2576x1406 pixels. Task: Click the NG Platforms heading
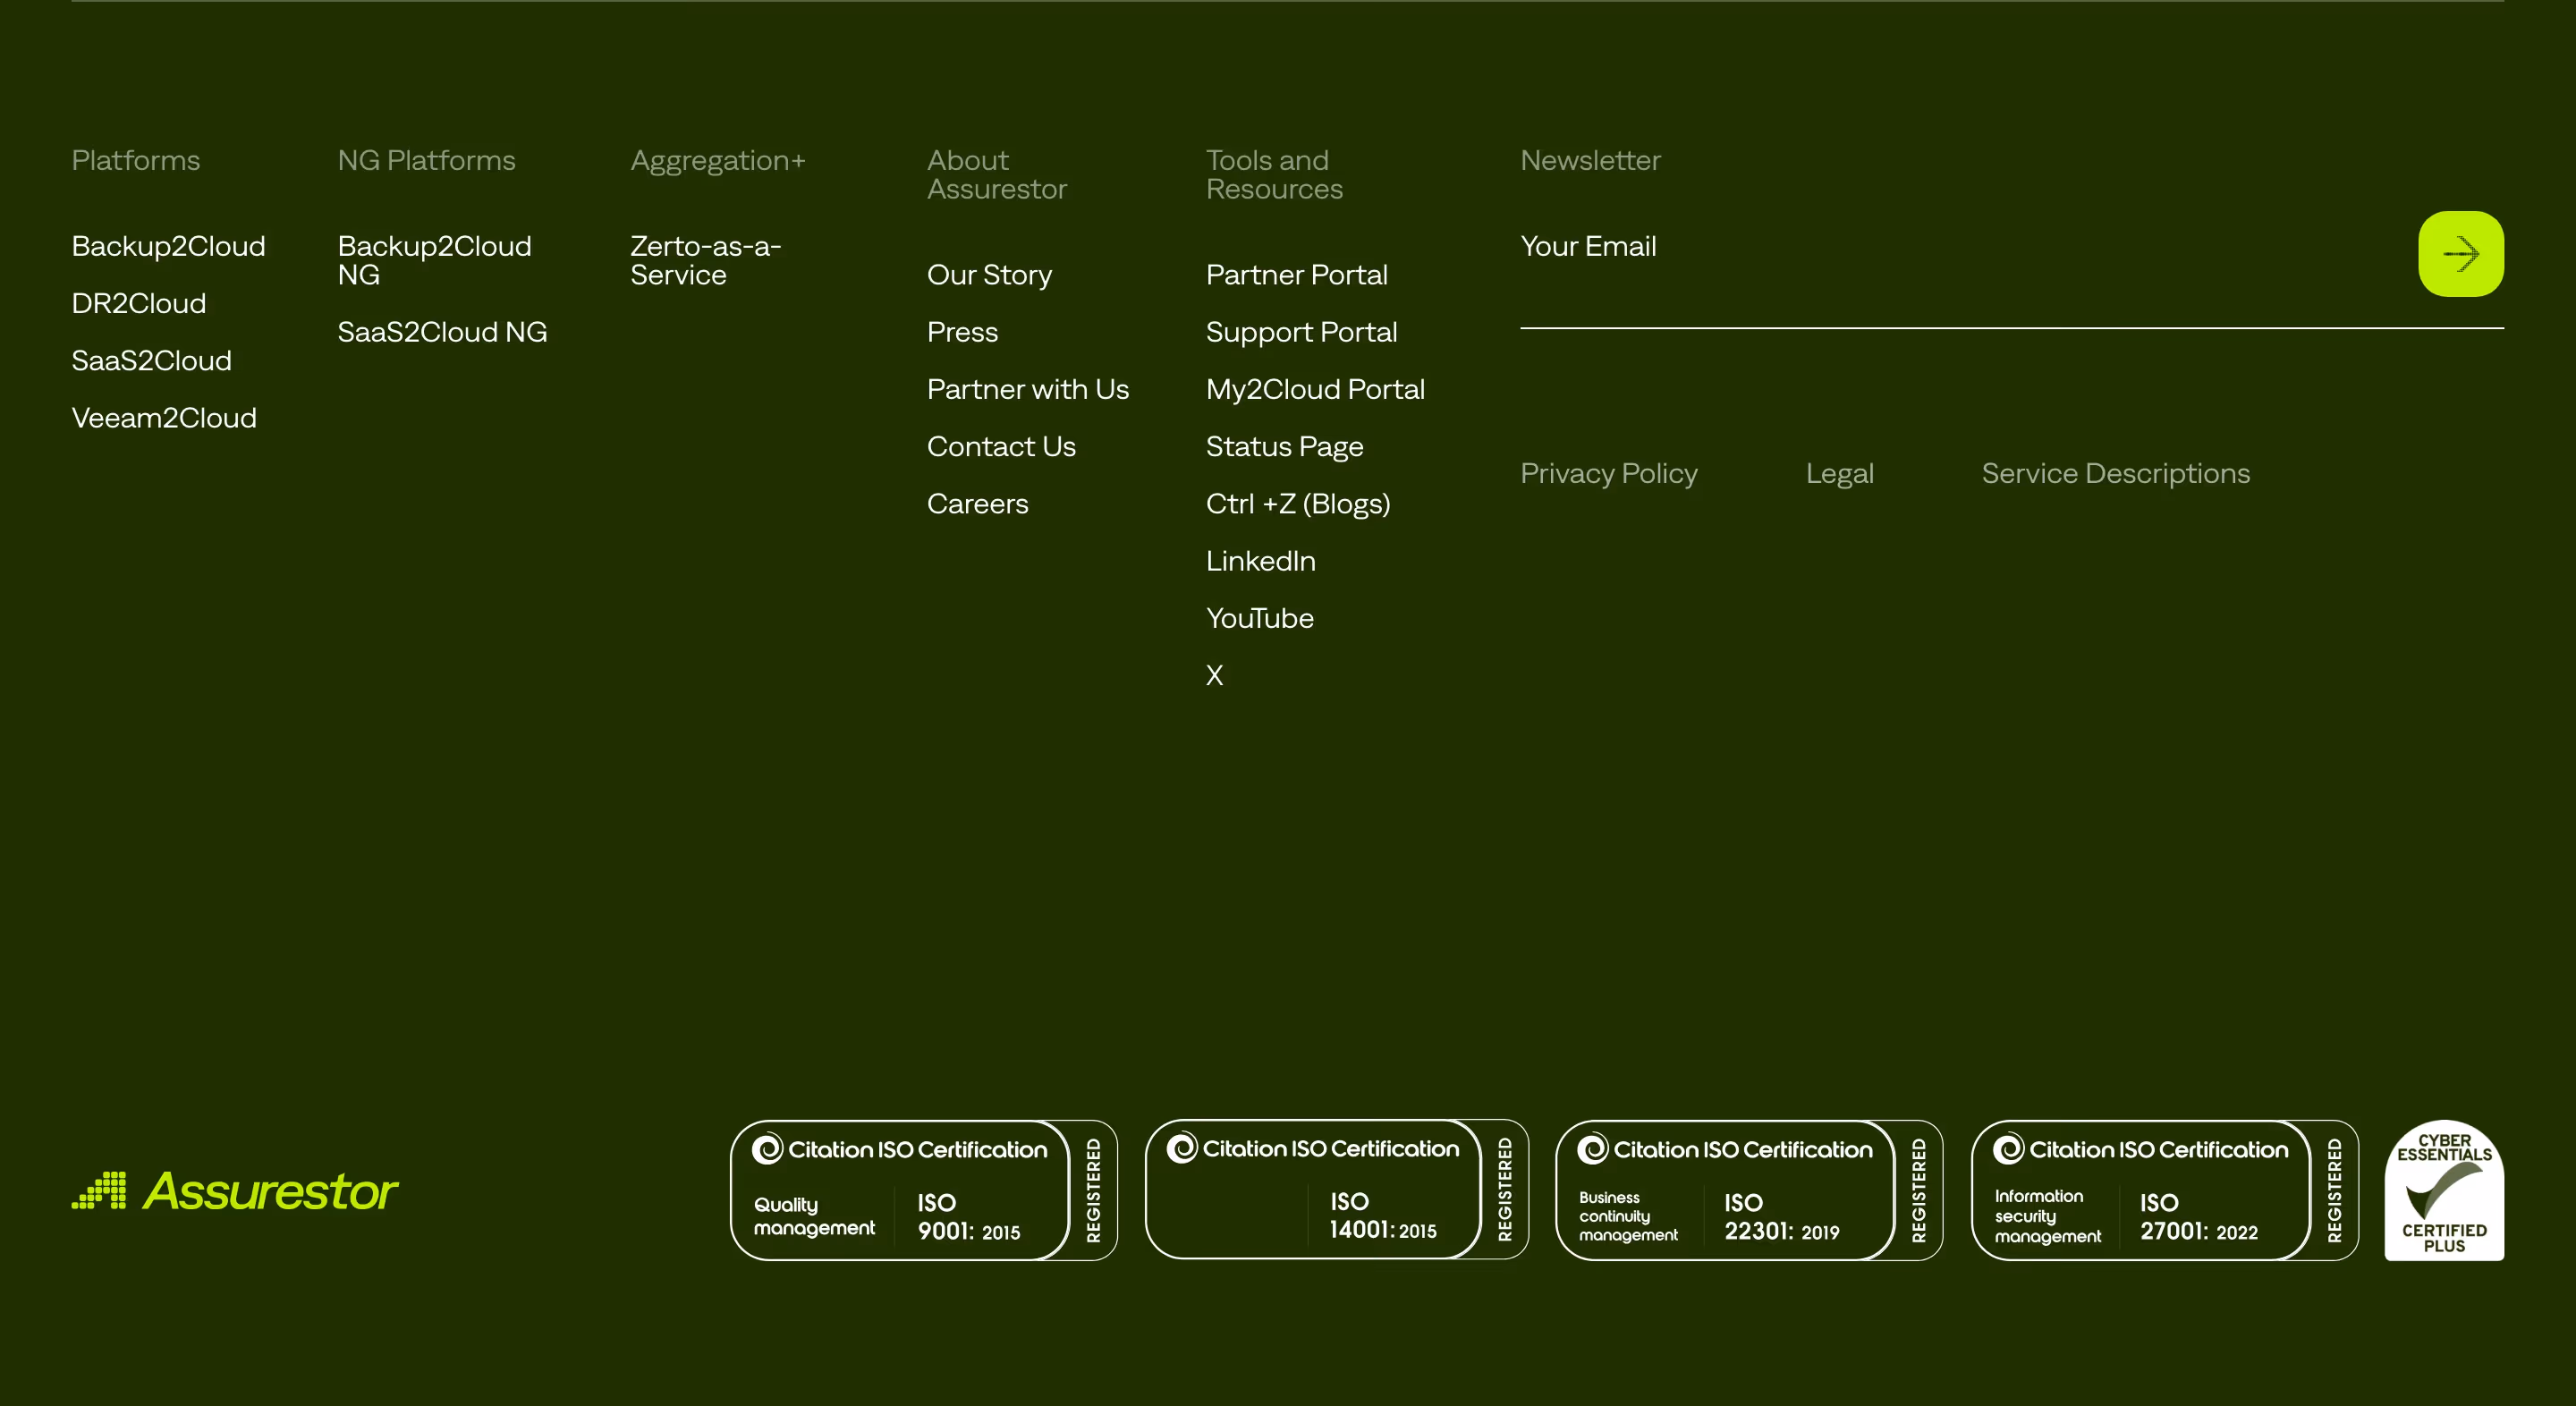click(426, 161)
